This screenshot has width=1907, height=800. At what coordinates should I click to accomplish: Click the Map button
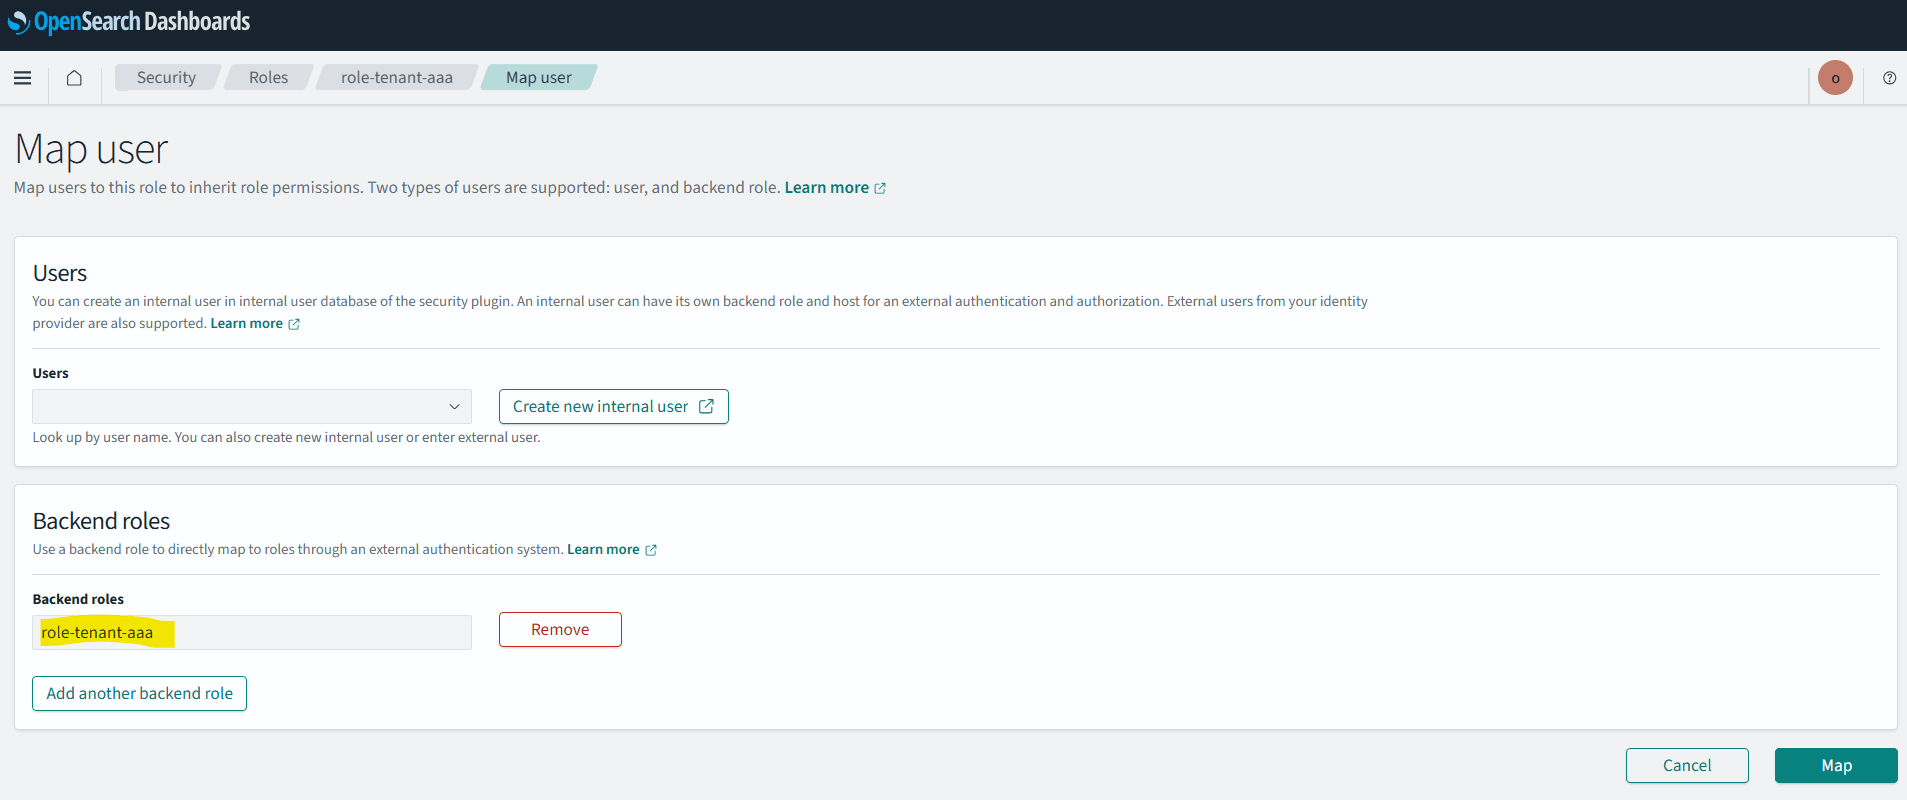pos(1836,765)
